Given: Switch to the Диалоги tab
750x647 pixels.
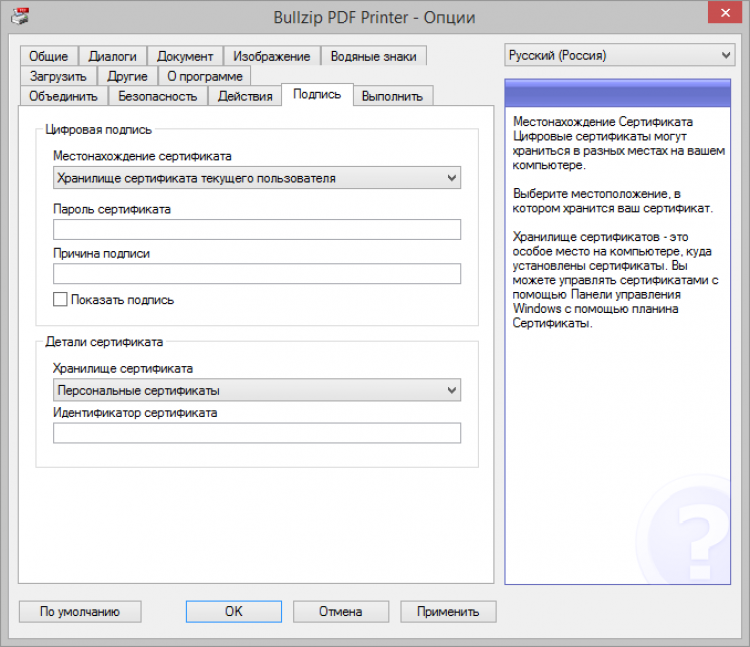Looking at the screenshot, I should point(112,56).
